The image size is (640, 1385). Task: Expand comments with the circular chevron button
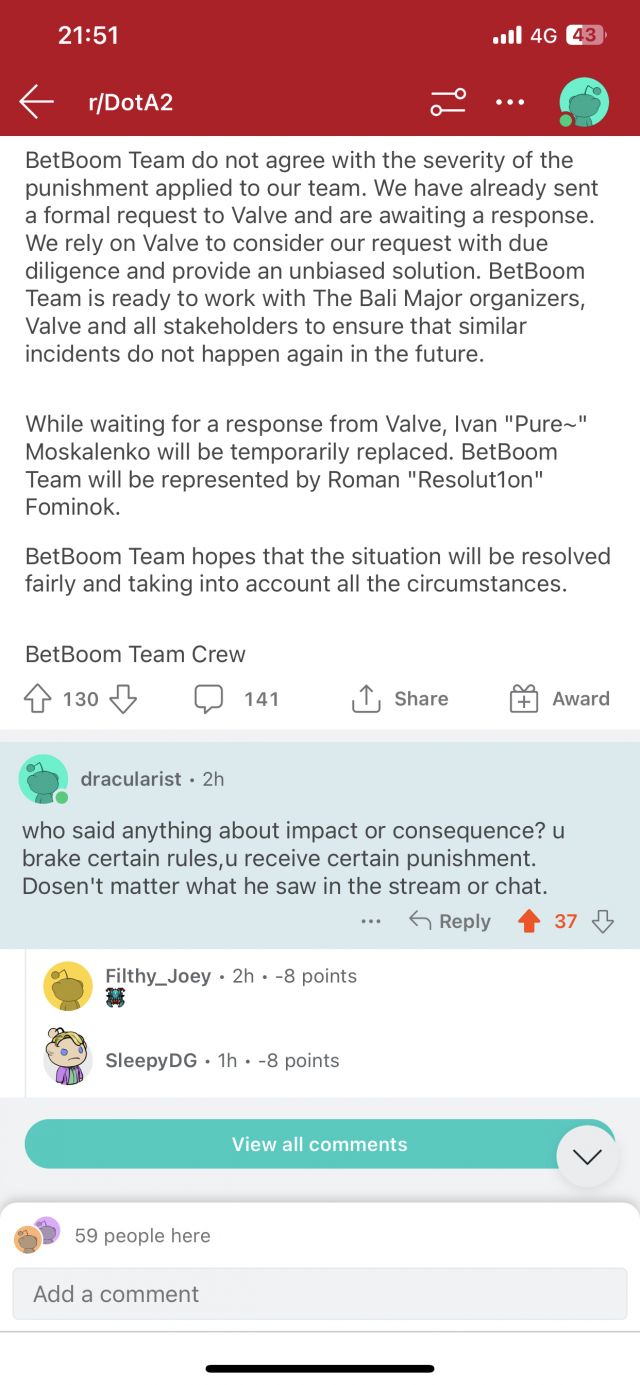click(586, 1157)
